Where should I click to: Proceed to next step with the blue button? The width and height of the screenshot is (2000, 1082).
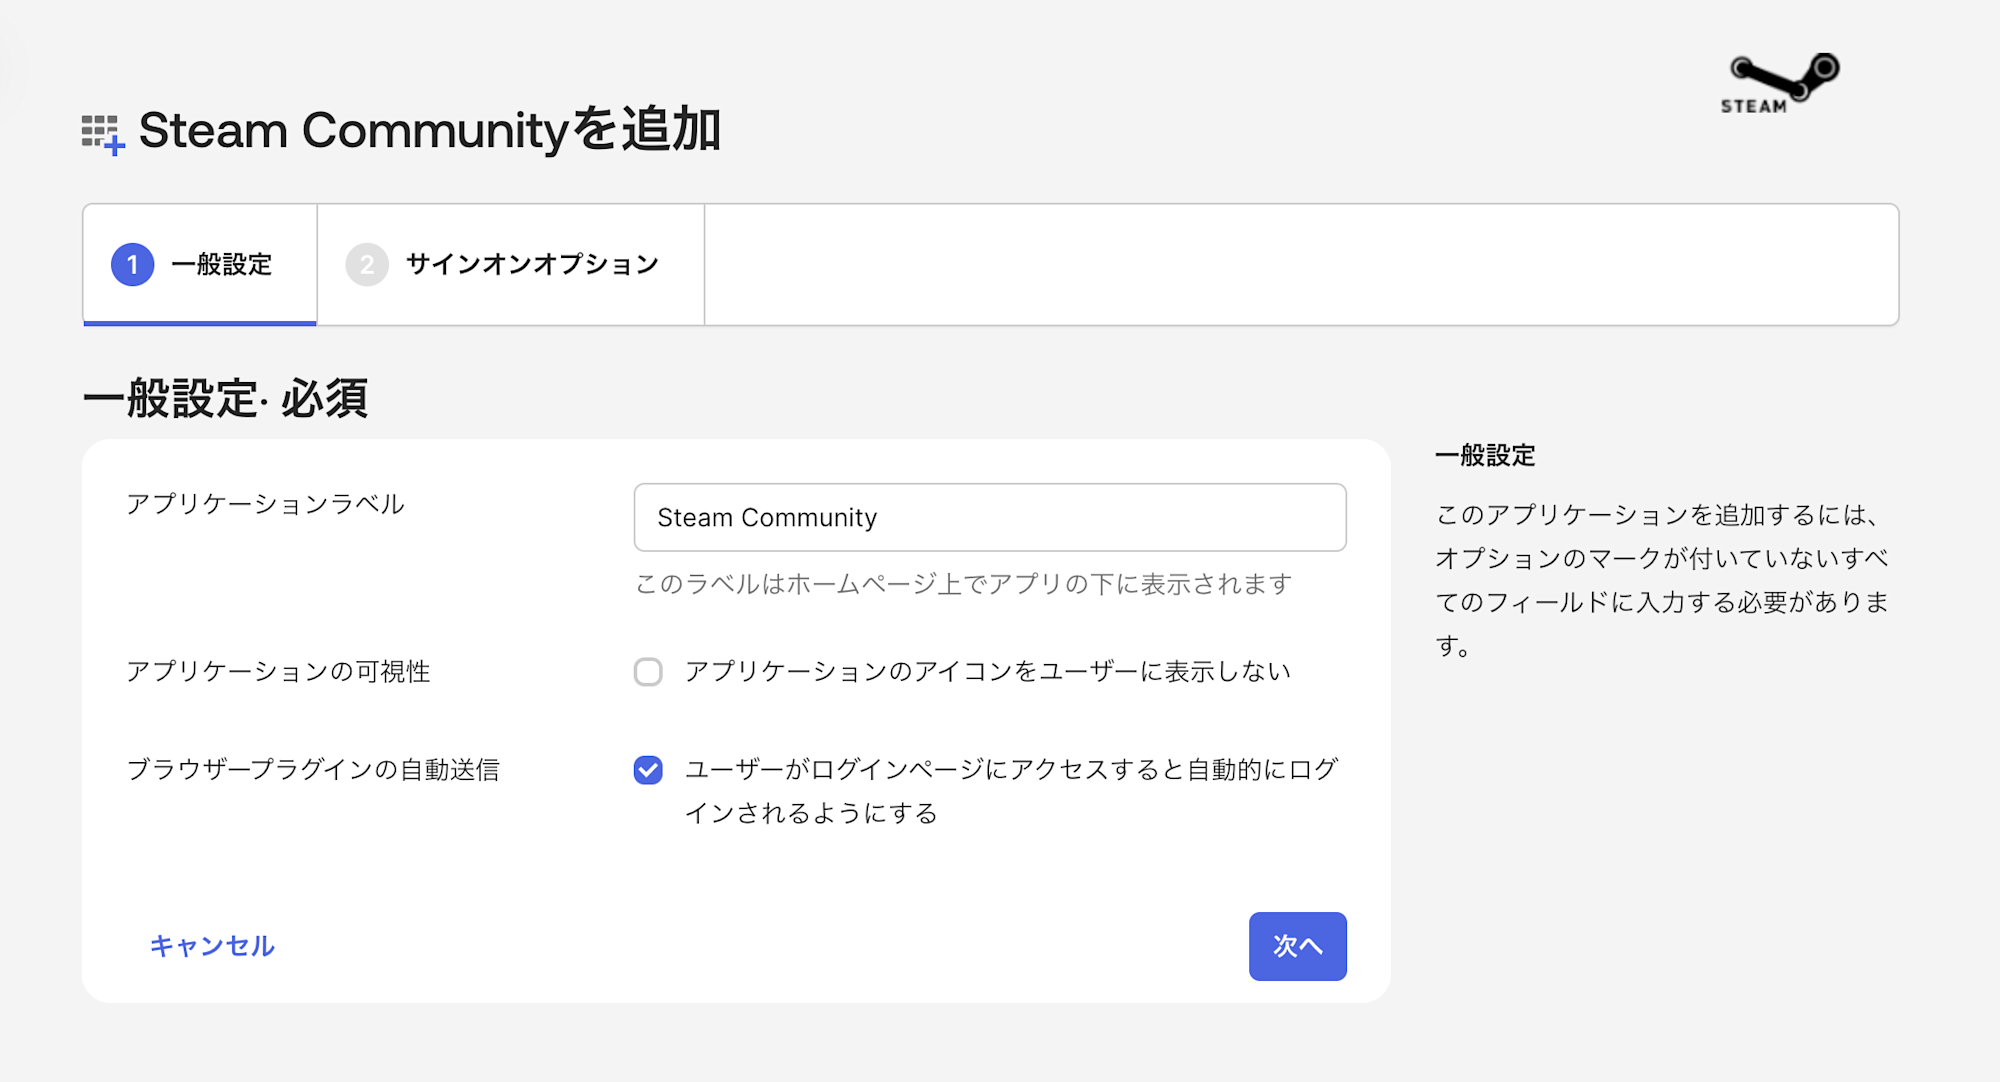click(1297, 945)
